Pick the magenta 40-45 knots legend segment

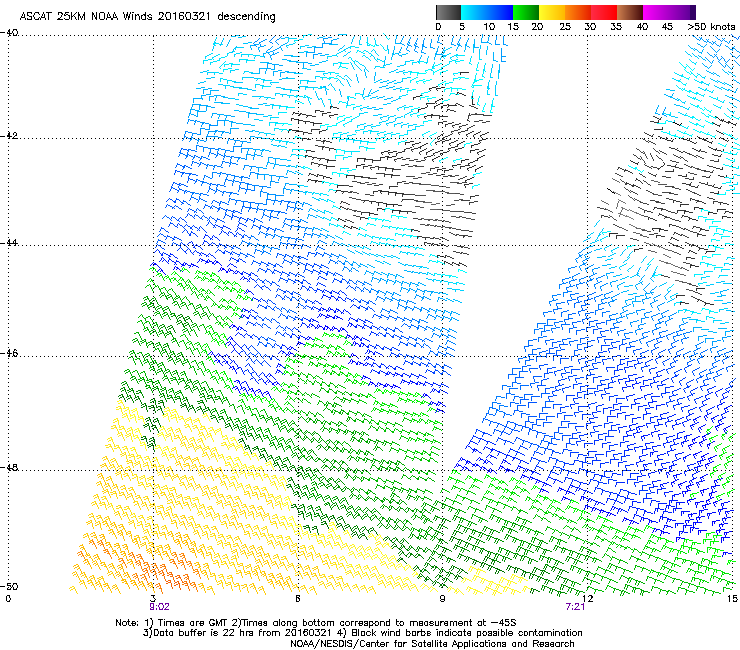656,12
